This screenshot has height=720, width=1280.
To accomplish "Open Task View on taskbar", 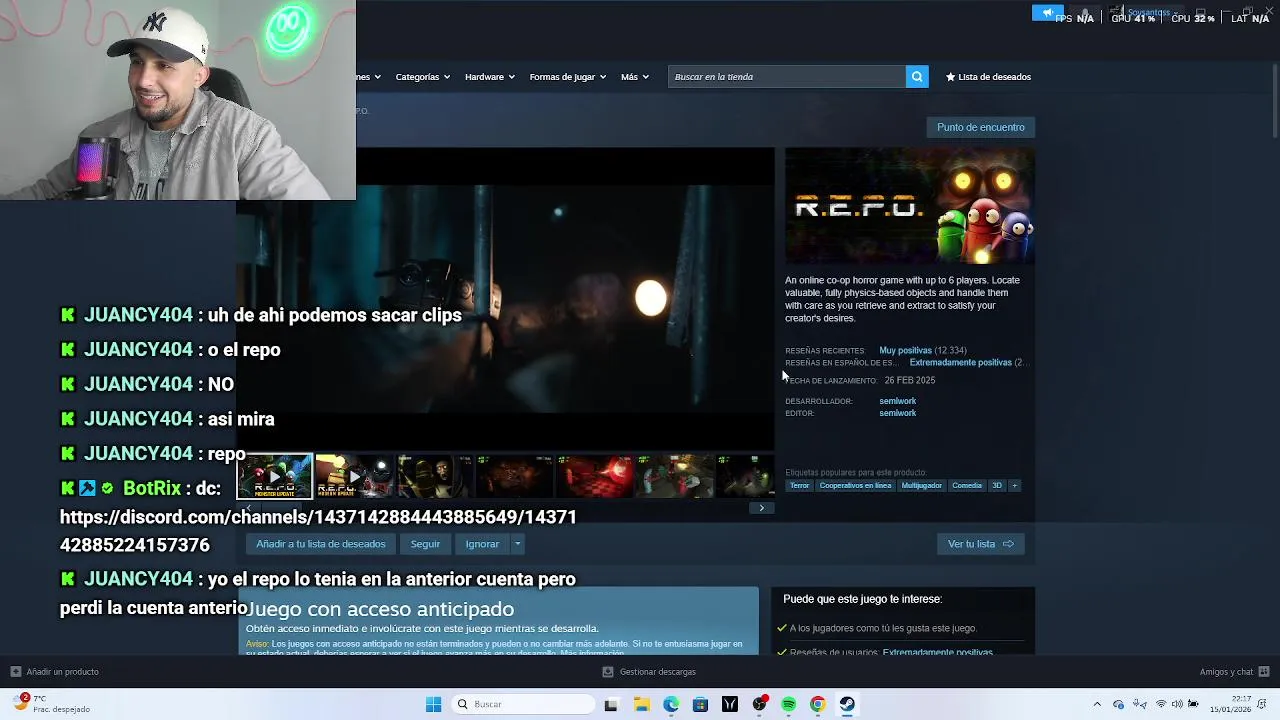I will click(x=611, y=705).
